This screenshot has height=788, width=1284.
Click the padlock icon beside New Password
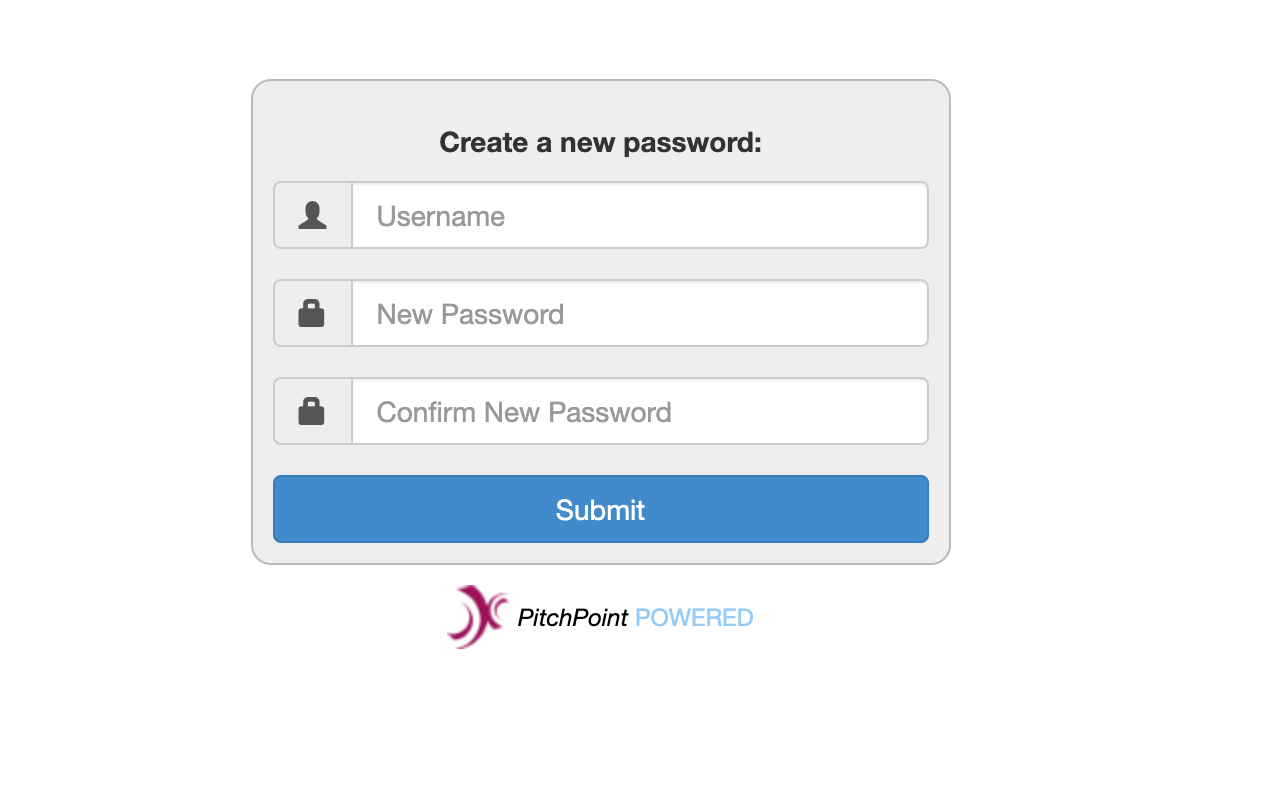(x=311, y=312)
